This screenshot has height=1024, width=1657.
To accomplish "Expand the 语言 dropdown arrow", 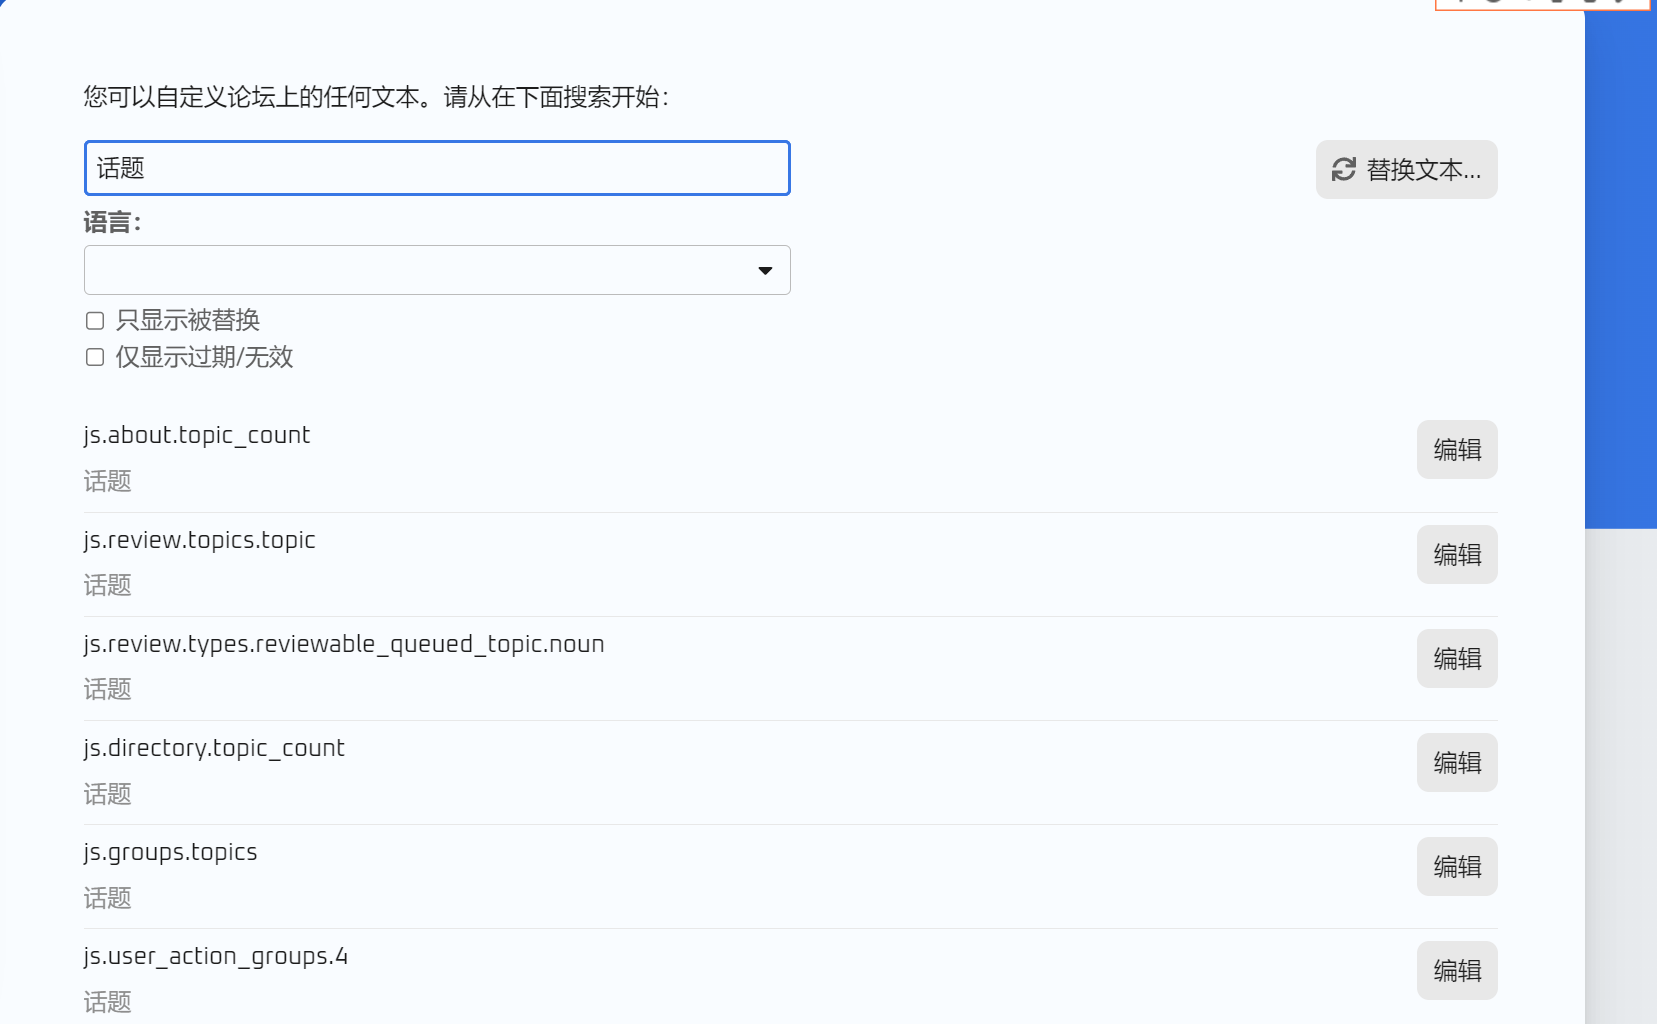I will click(x=765, y=271).
